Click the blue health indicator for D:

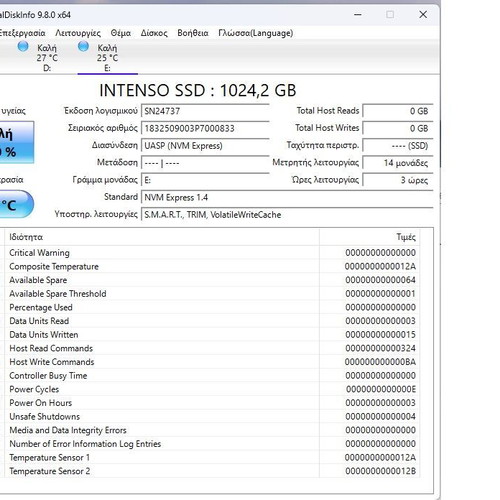[23, 46]
